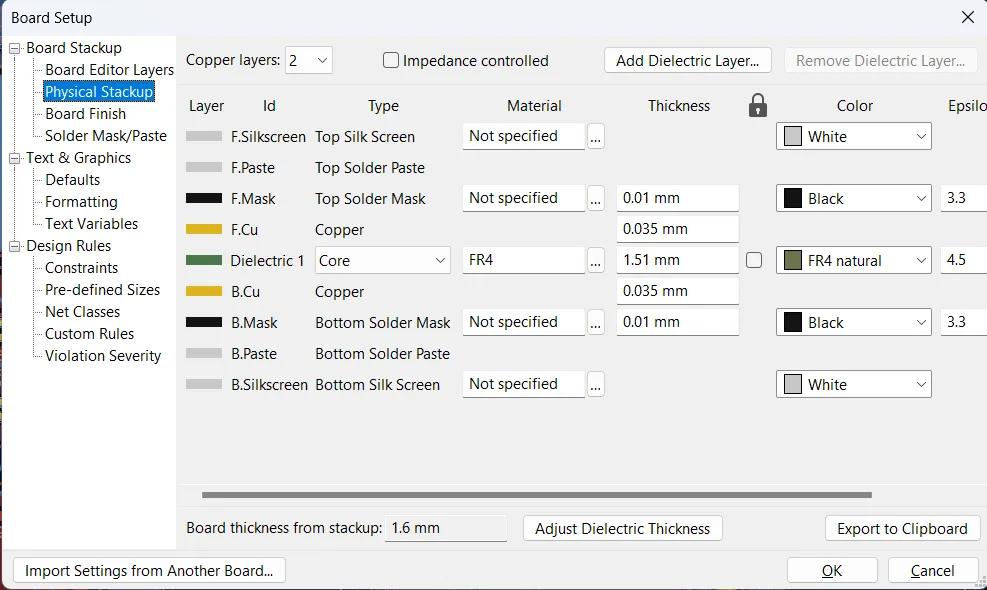987x590 pixels.
Task: Collapse the Design Rules tree branch
Action: tap(13, 245)
